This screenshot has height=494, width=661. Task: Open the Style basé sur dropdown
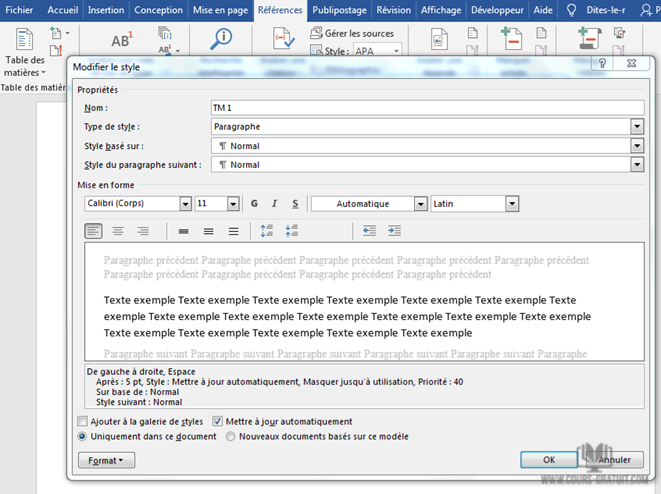click(x=637, y=146)
